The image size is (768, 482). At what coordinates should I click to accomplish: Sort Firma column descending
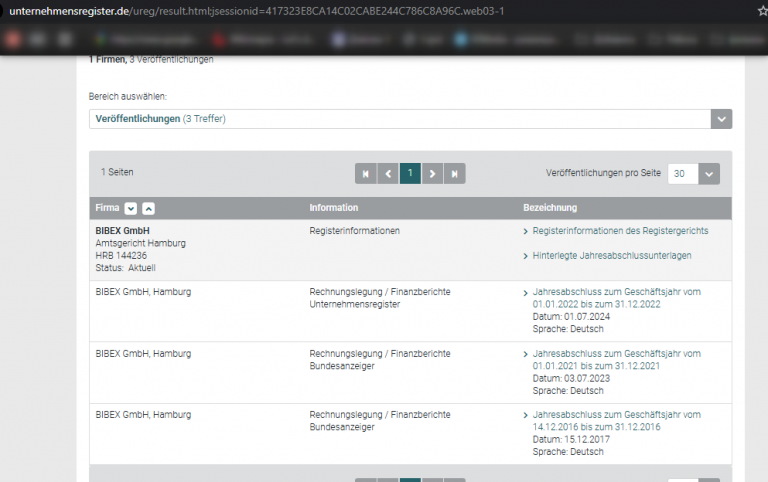pyautogui.click(x=130, y=208)
